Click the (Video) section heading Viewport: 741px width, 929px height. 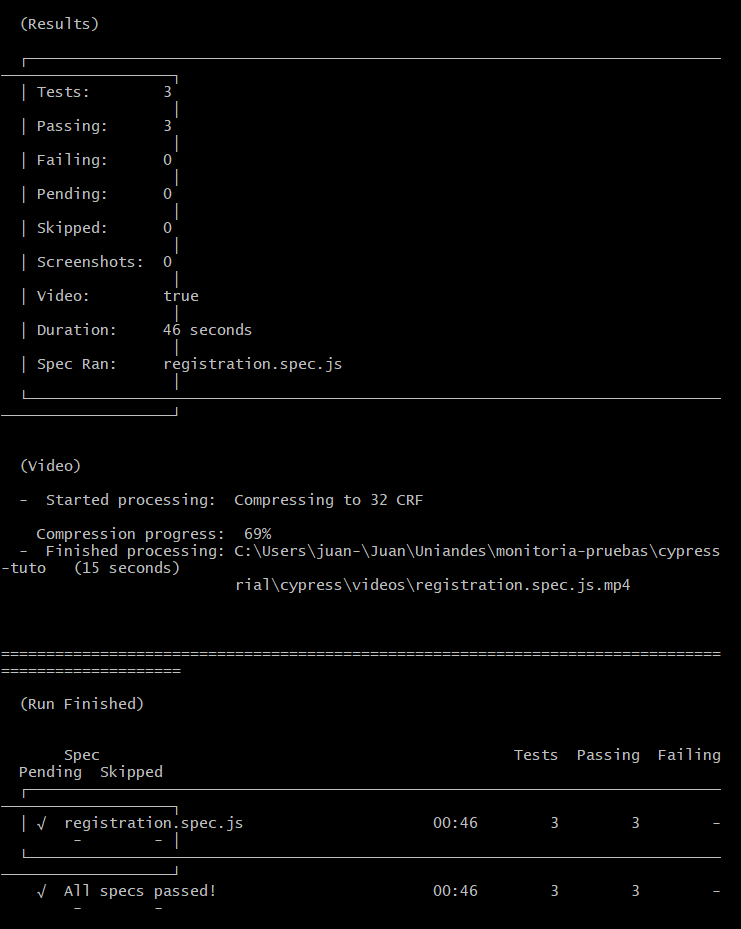point(50,466)
